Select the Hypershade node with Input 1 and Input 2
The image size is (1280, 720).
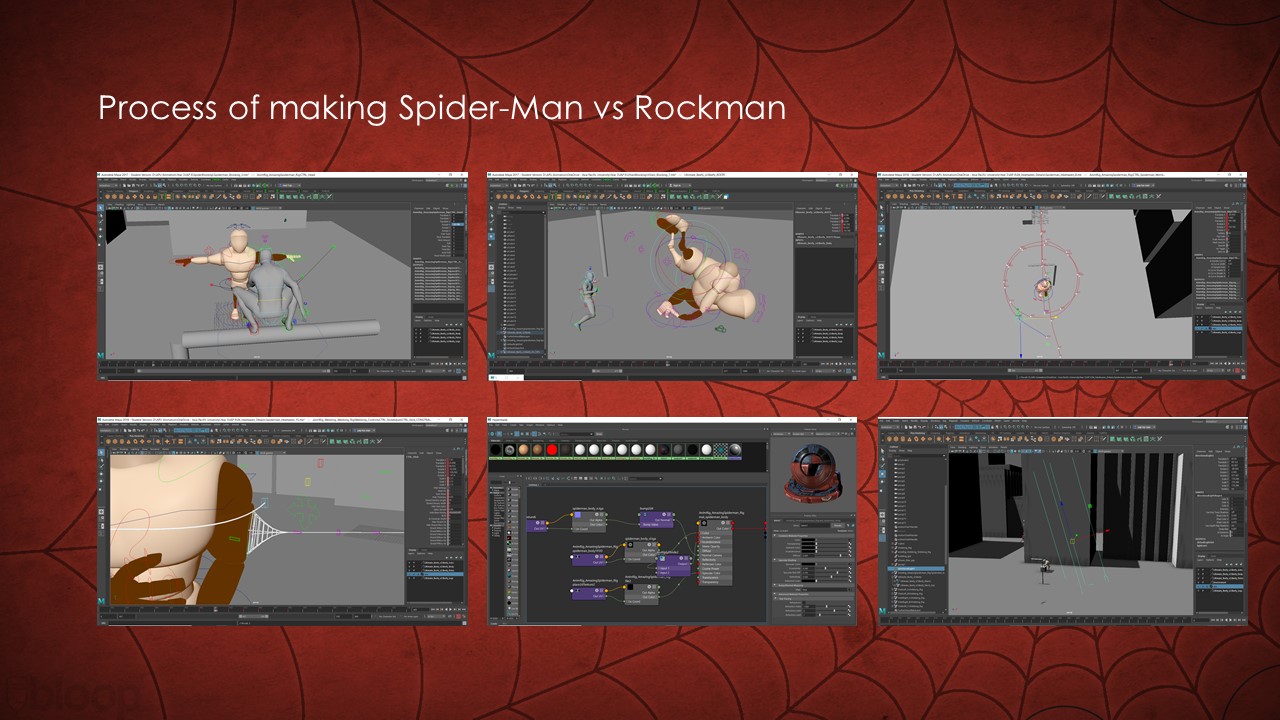(x=676, y=566)
